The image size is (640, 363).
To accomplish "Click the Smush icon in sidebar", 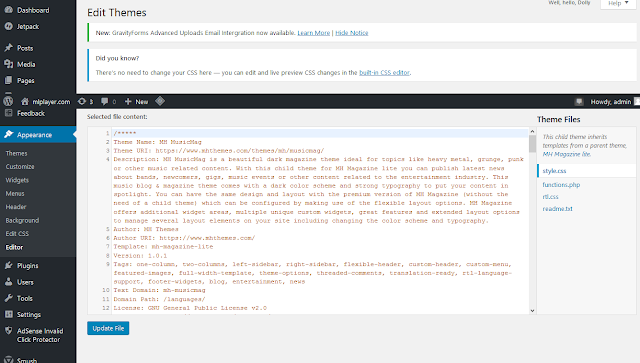I will pos(9,360).
